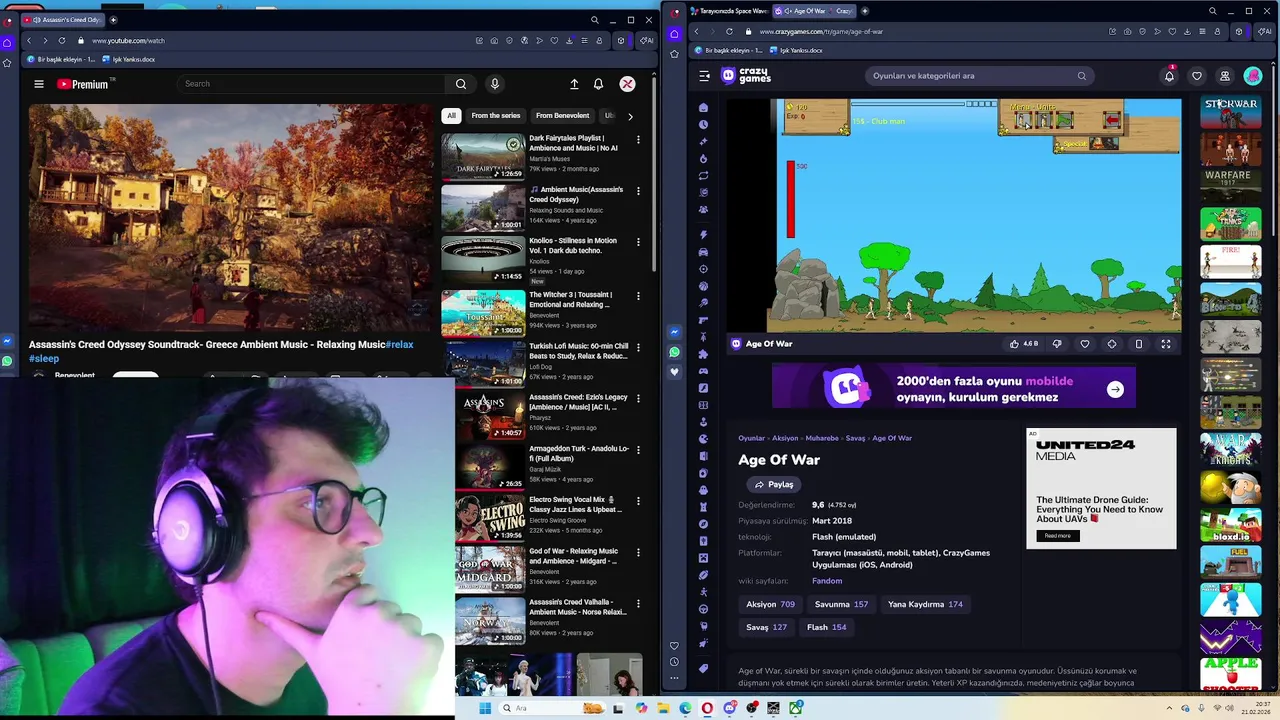1280x720 pixels.
Task: Open Savunma 157 tag
Action: pos(841,604)
